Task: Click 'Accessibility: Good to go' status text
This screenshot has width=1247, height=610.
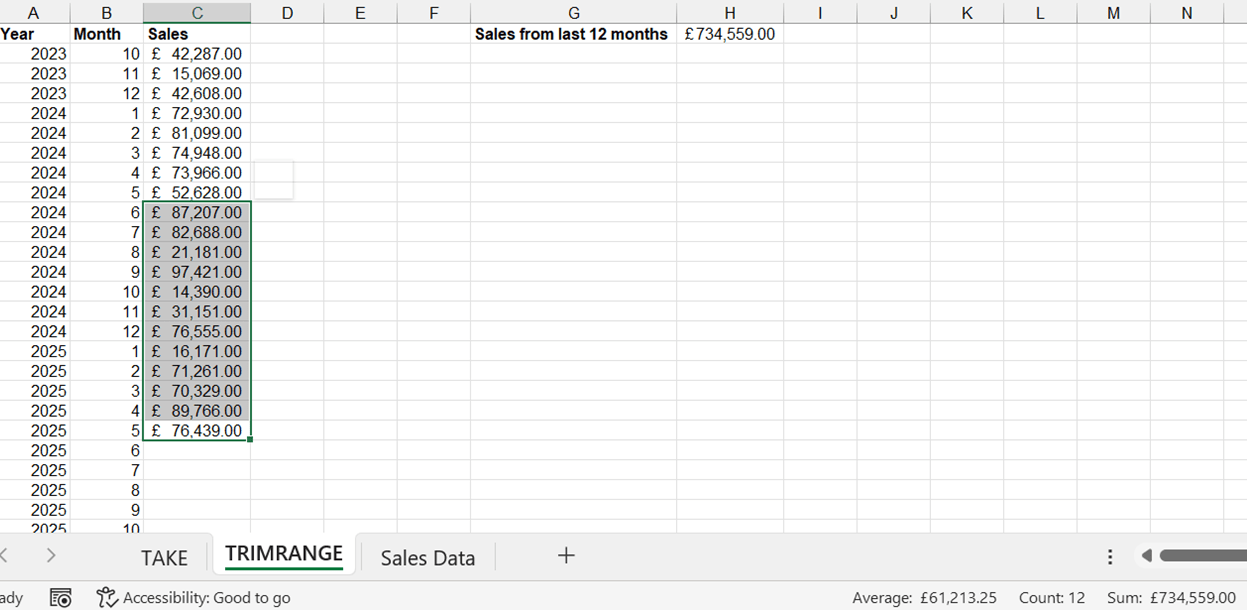Action: (x=206, y=598)
